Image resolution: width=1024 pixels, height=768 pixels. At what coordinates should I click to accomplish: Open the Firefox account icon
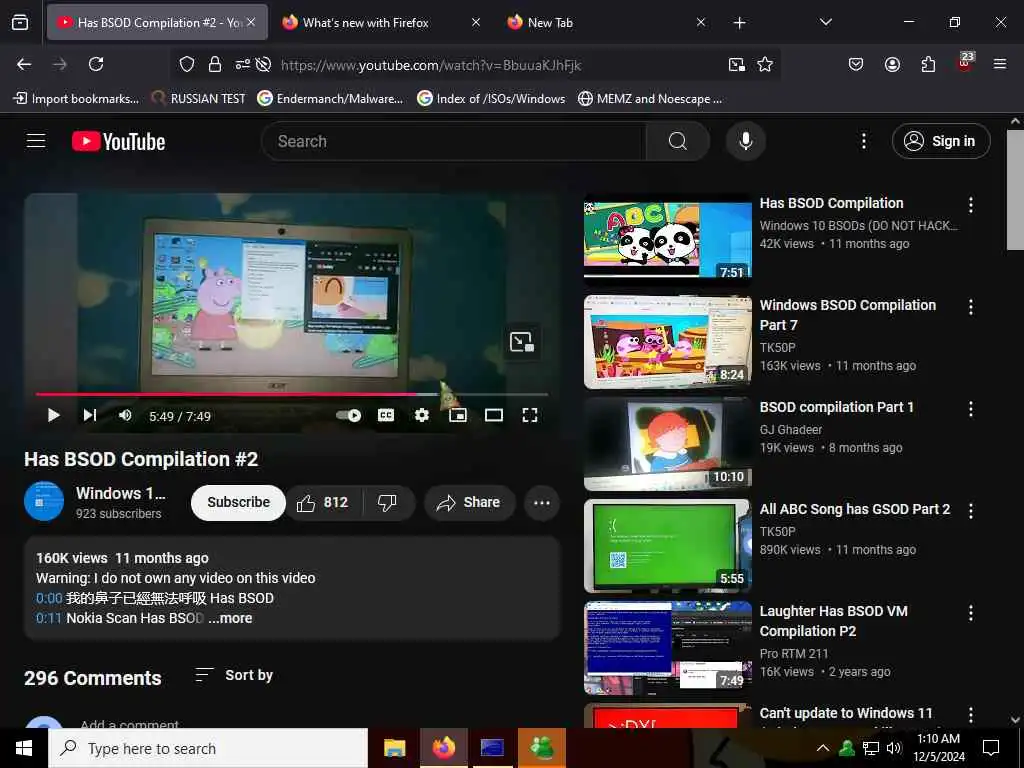[892, 64]
